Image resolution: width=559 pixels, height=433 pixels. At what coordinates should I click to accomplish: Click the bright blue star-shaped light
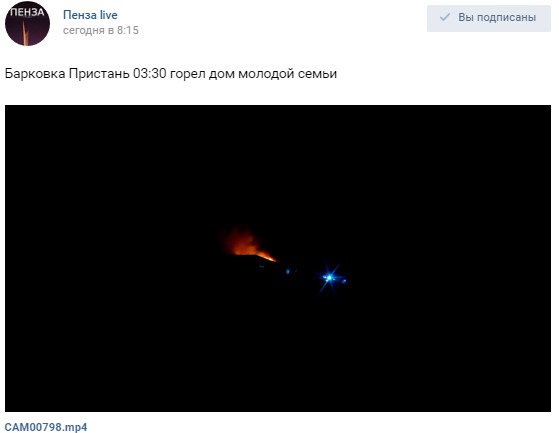[330, 277]
